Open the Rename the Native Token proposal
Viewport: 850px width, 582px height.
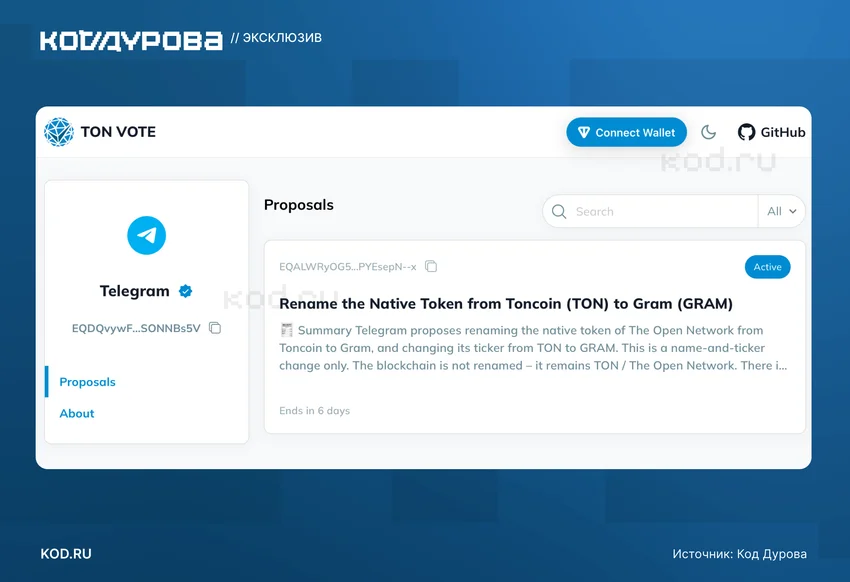click(x=506, y=303)
